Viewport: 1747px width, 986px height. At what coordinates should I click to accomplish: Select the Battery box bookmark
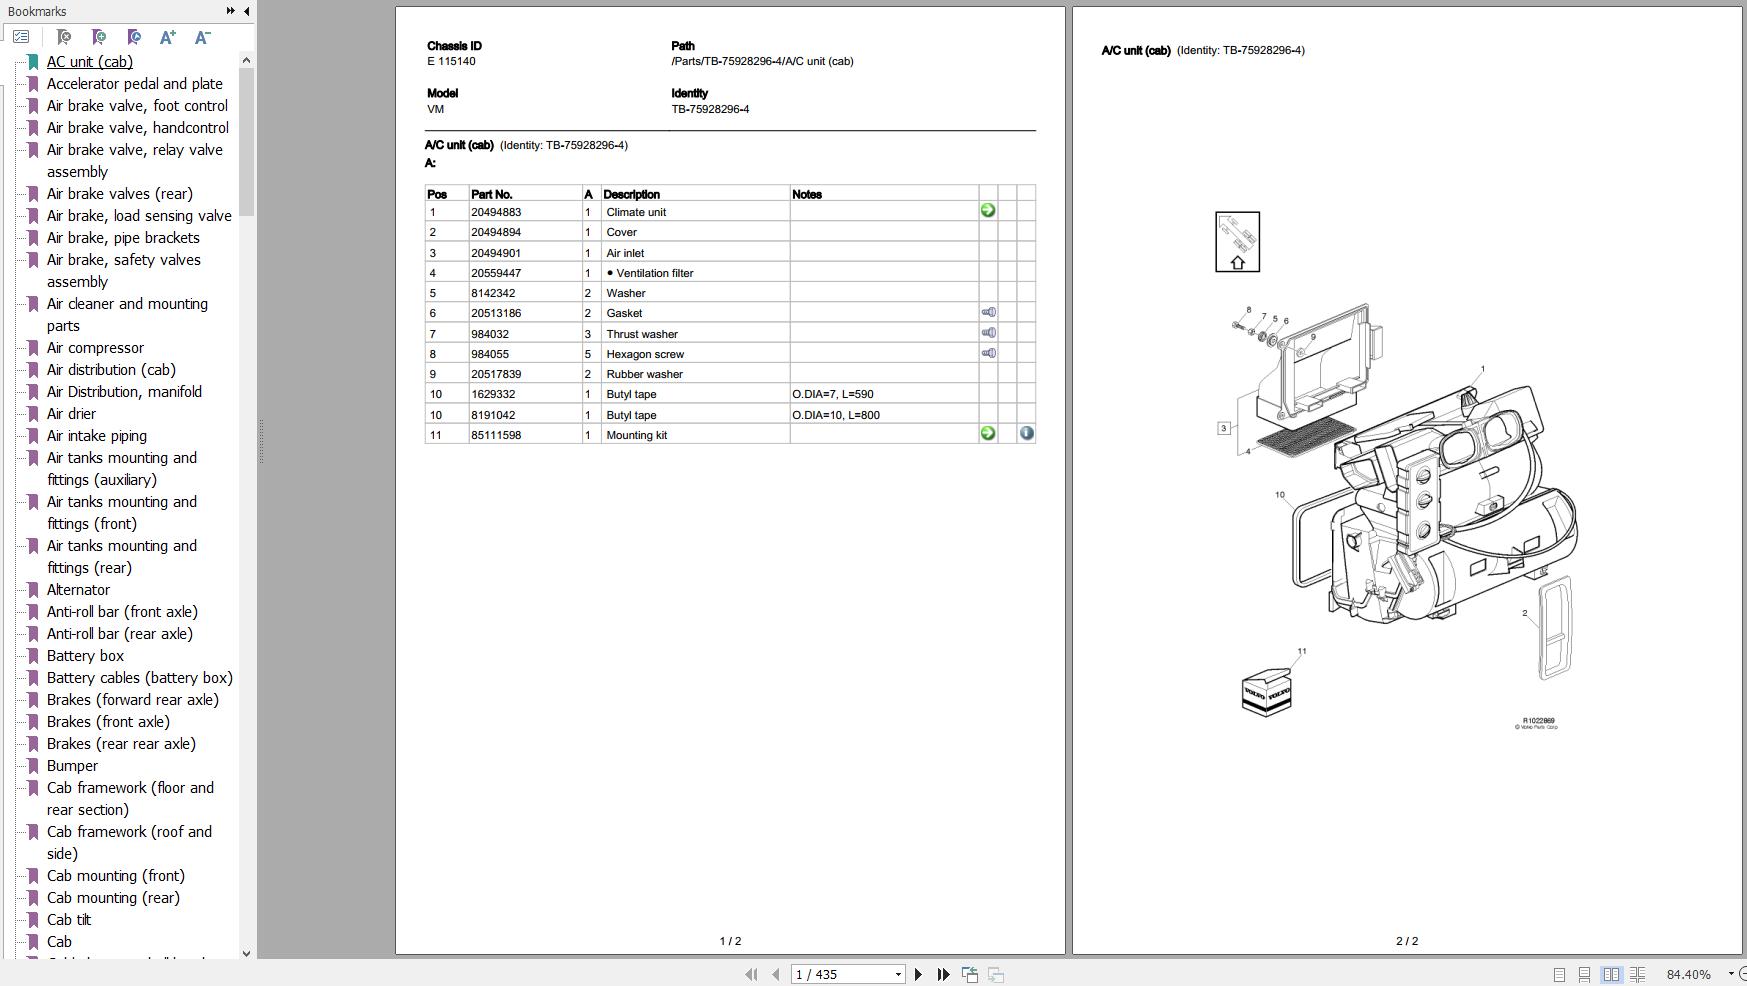pyautogui.click(x=85, y=656)
